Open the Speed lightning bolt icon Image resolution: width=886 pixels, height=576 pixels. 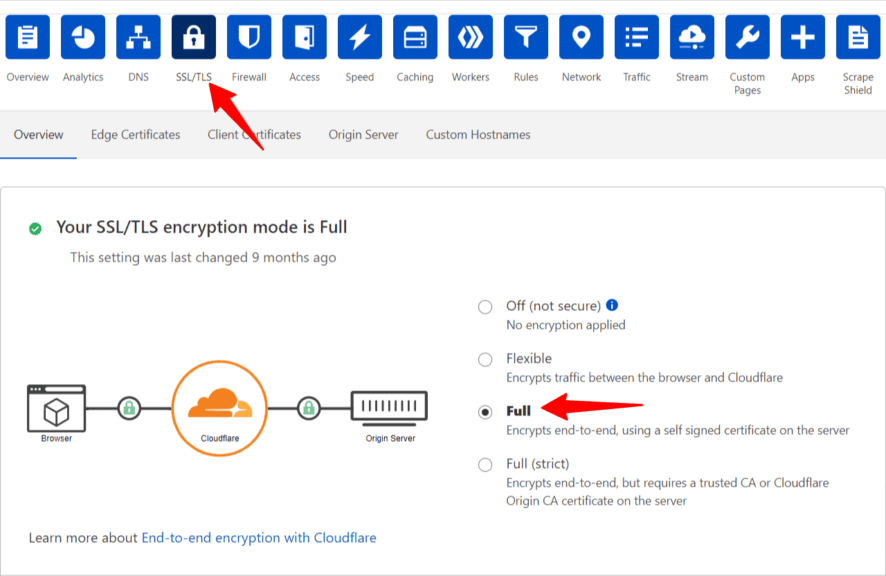[x=360, y=37]
